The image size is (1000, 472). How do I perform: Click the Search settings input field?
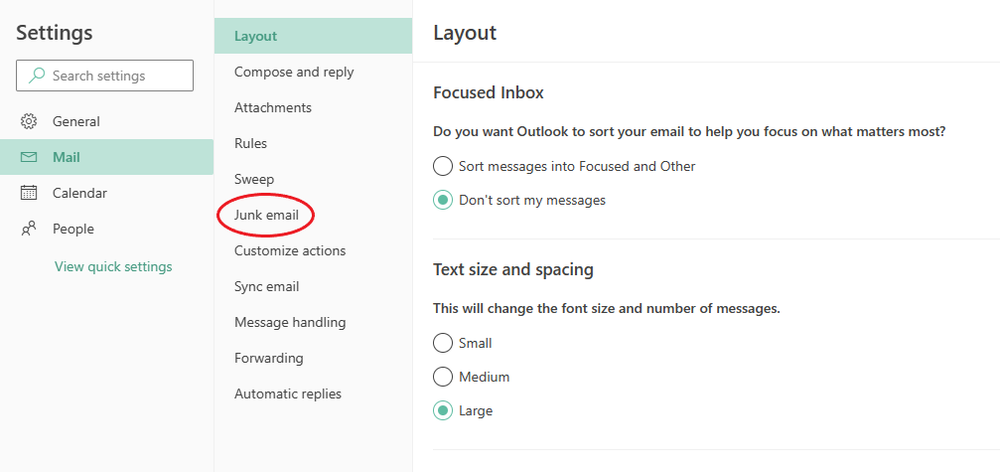pyautogui.click(x=105, y=75)
